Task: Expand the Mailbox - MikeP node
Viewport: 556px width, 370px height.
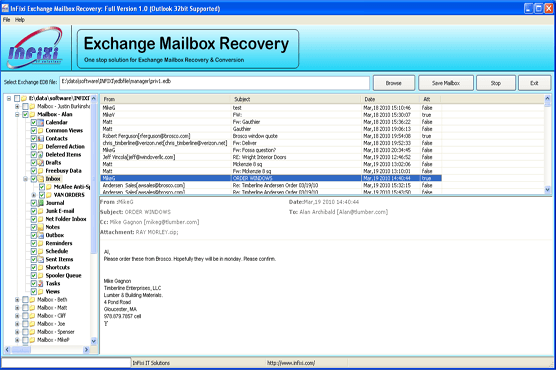Action: click(x=17, y=340)
